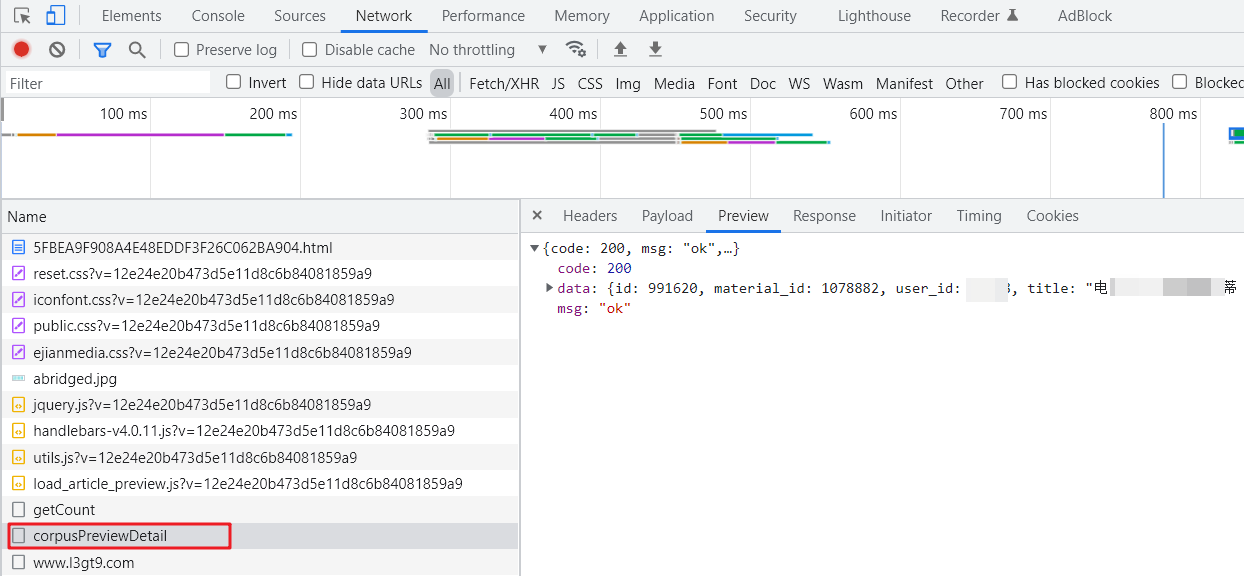Image resolution: width=1244 pixels, height=576 pixels.
Task: Toggle the network filter funnel icon
Action: 102,49
